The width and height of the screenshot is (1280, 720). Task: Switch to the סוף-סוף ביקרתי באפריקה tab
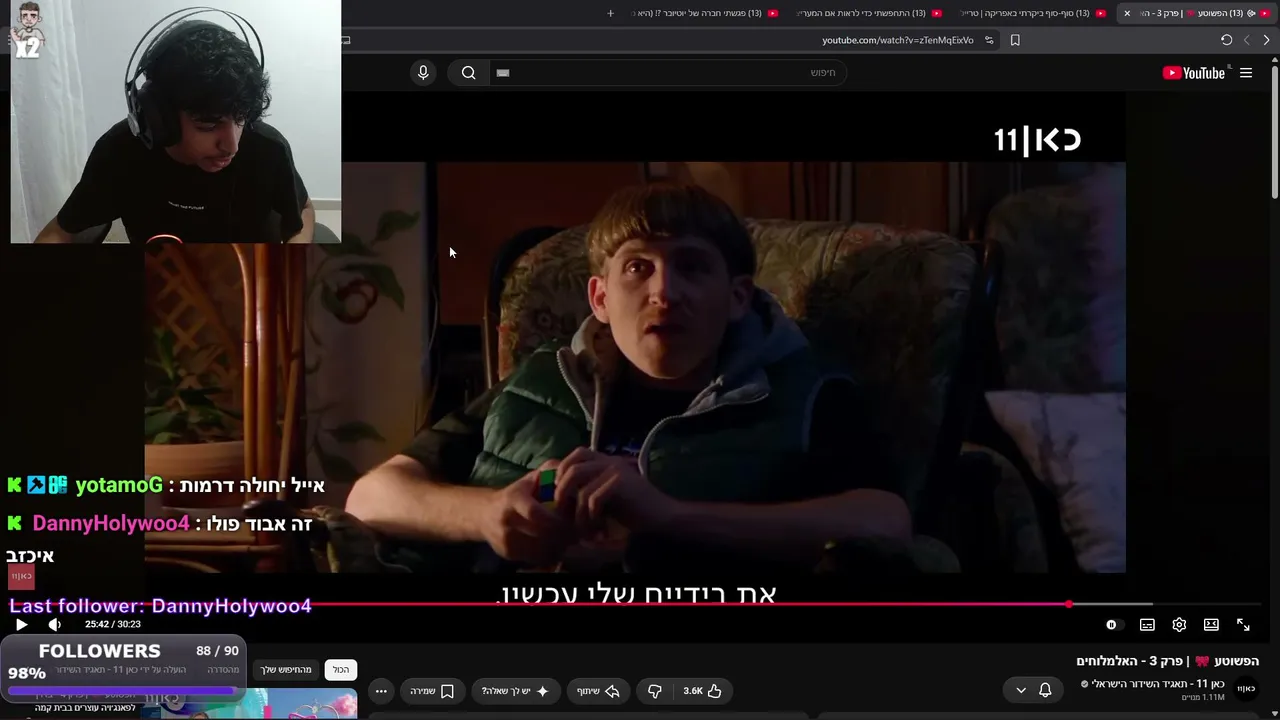coord(1032,13)
